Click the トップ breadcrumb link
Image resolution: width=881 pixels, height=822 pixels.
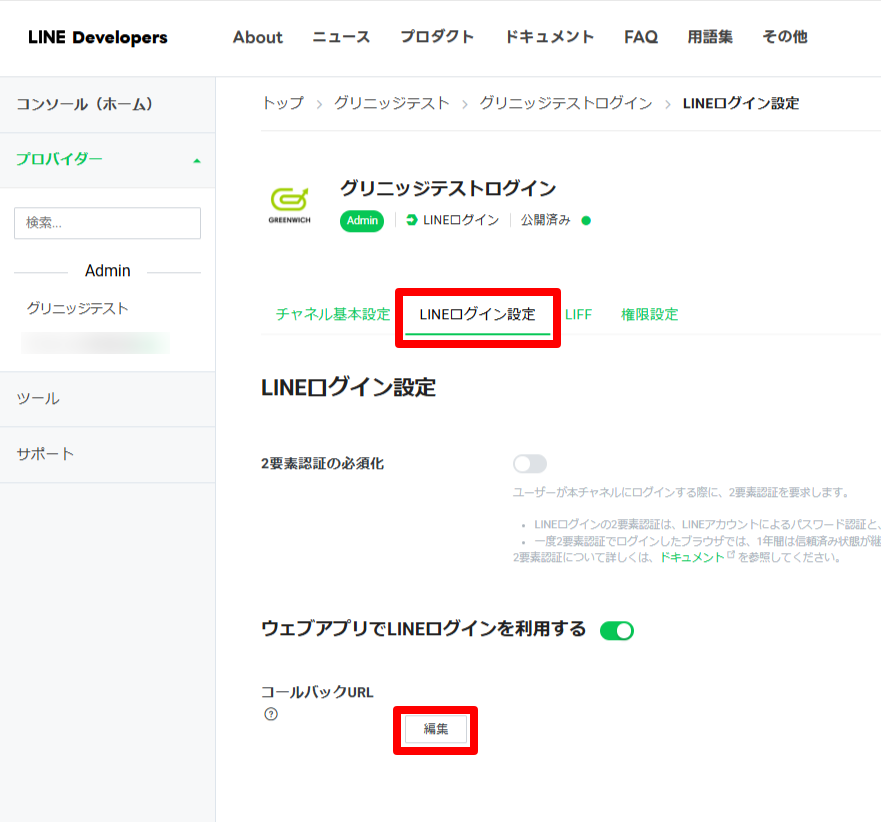pos(283,103)
